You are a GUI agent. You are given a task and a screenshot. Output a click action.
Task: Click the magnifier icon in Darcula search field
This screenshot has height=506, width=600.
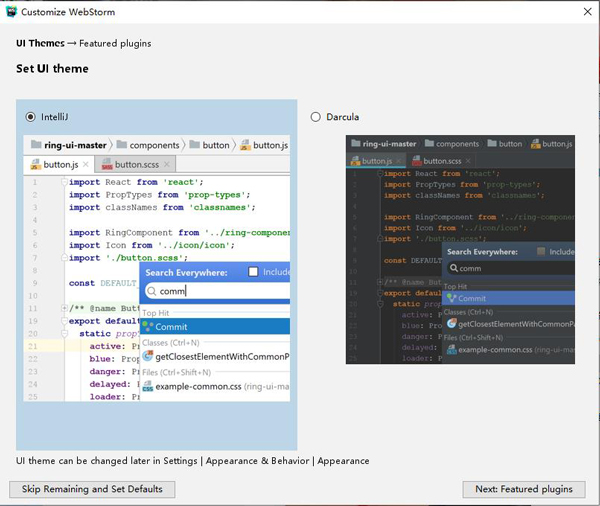(454, 268)
